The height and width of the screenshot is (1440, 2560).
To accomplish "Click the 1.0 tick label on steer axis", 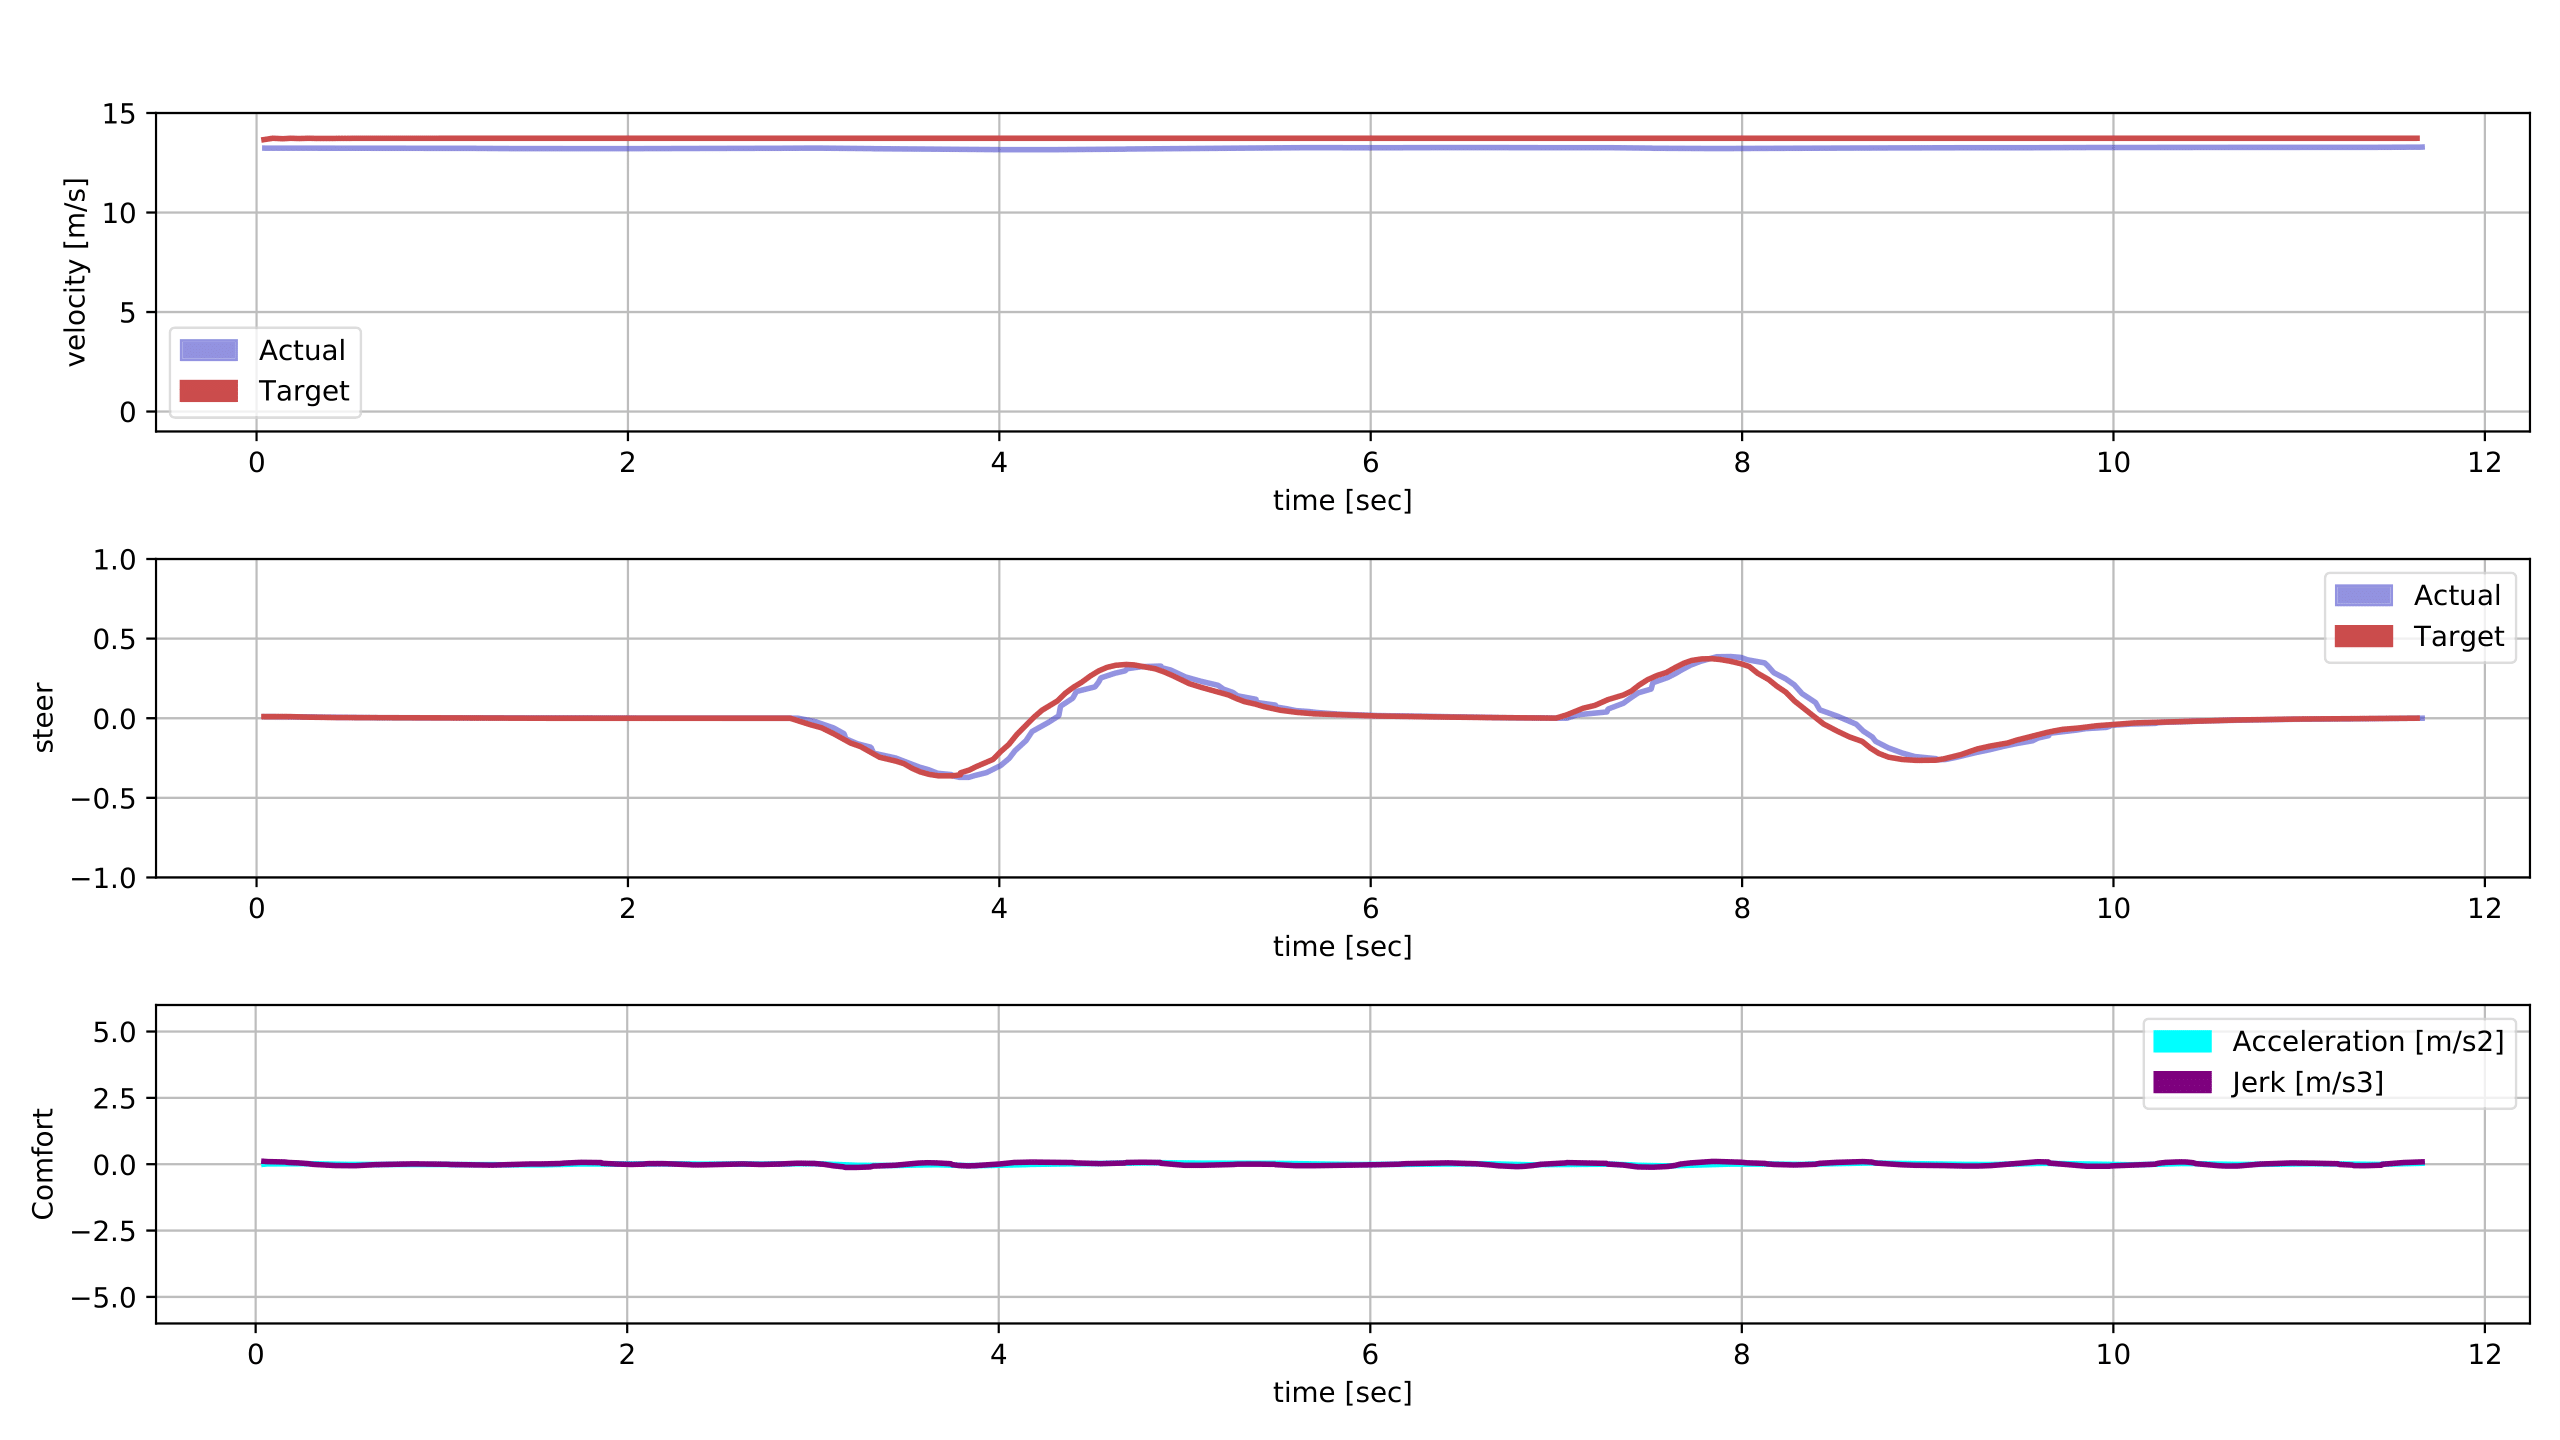I will pyautogui.click(x=114, y=560).
